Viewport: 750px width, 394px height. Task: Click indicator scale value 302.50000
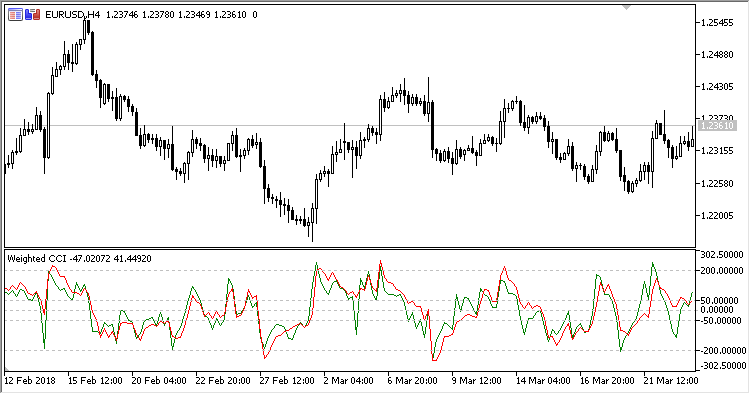[723, 255]
